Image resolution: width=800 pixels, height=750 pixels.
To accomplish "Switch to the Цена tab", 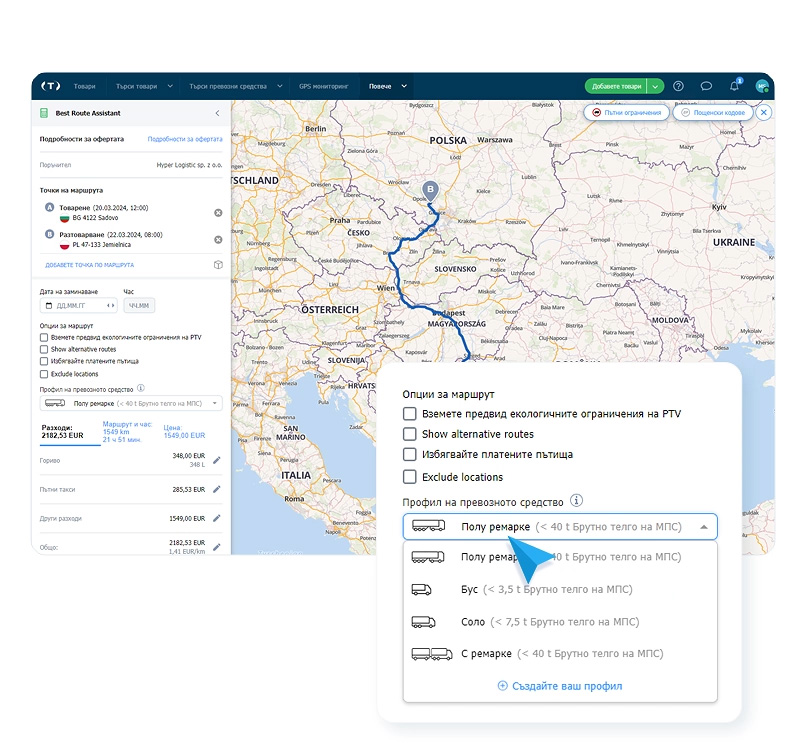I will coord(184,432).
